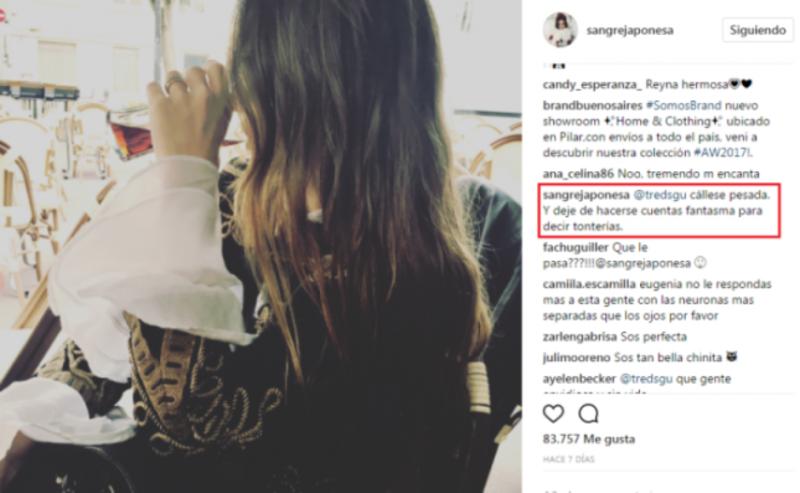The image size is (800, 493).
Task: Toggle the Siguiendo follow button
Action: point(758,30)
